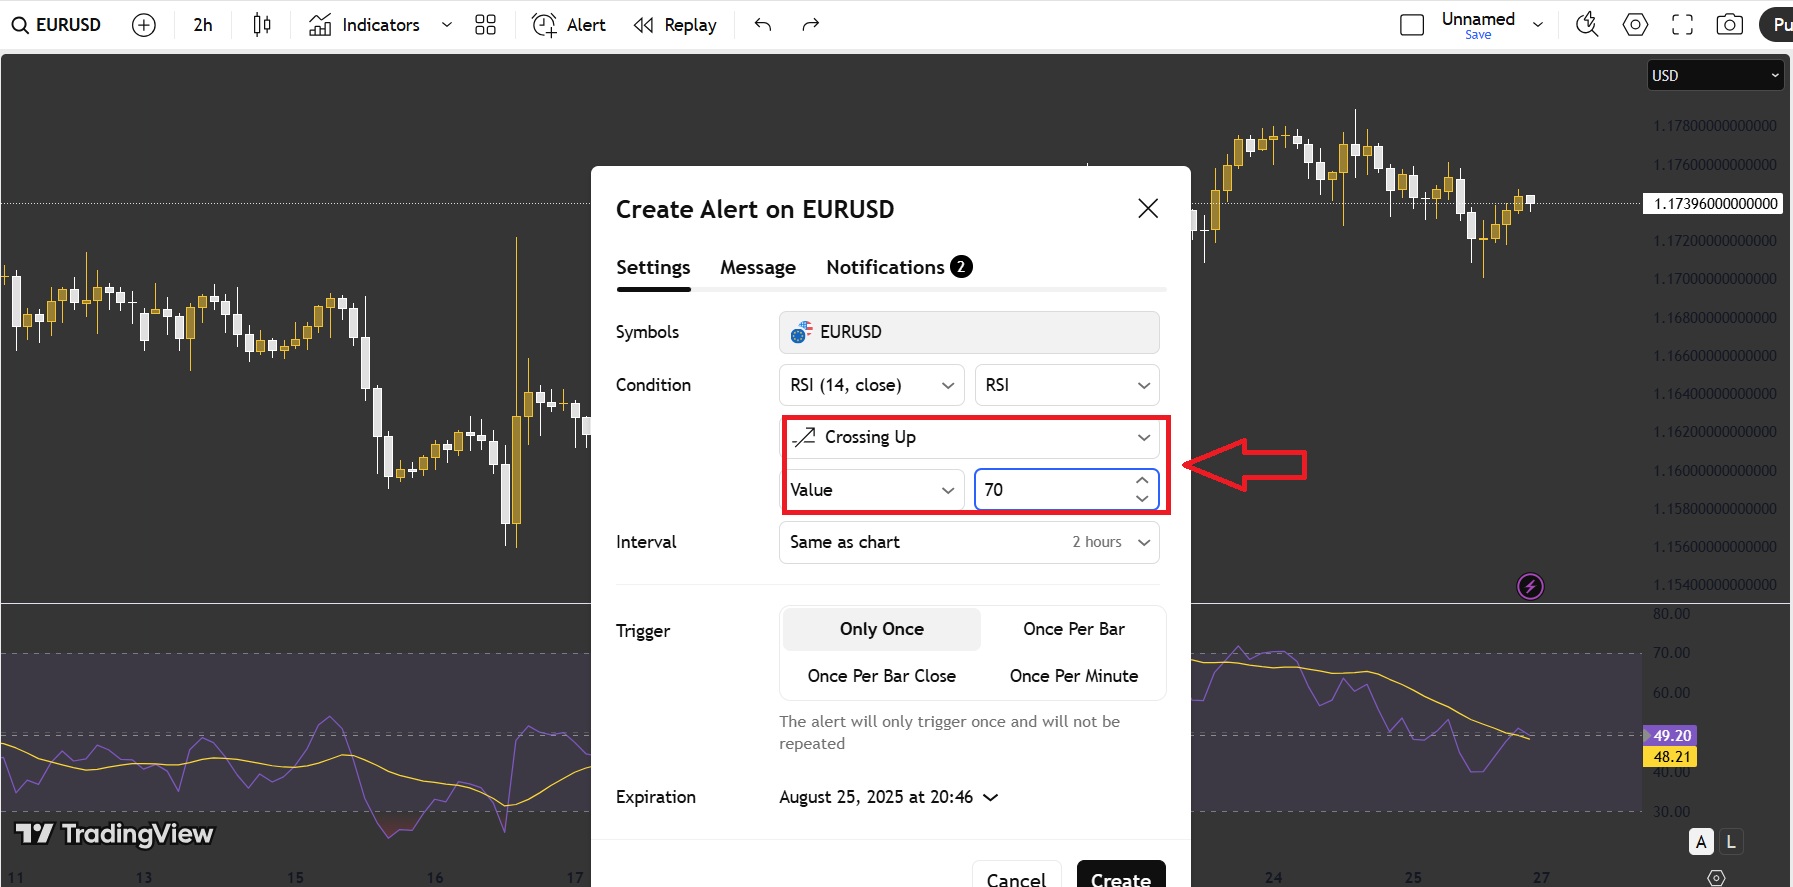The width and height of the screenshot is (1793, 887).
Task: Enter fullscreen mode with the corners icon
Action: (x=1682, y=25)
